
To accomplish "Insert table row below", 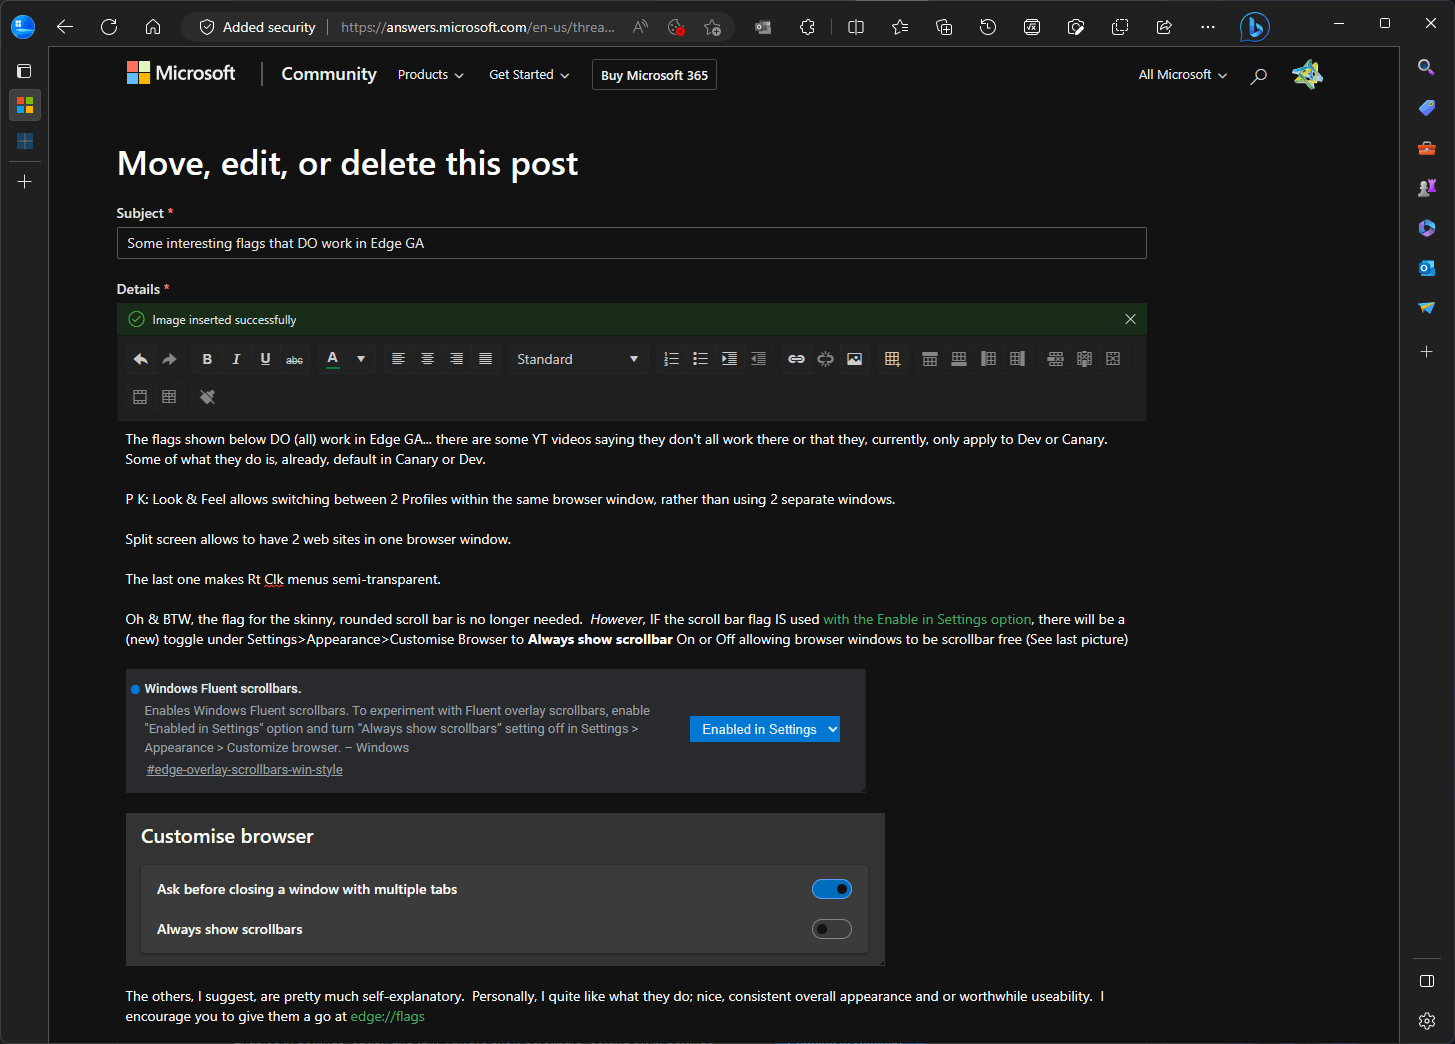I will point(958,359).
